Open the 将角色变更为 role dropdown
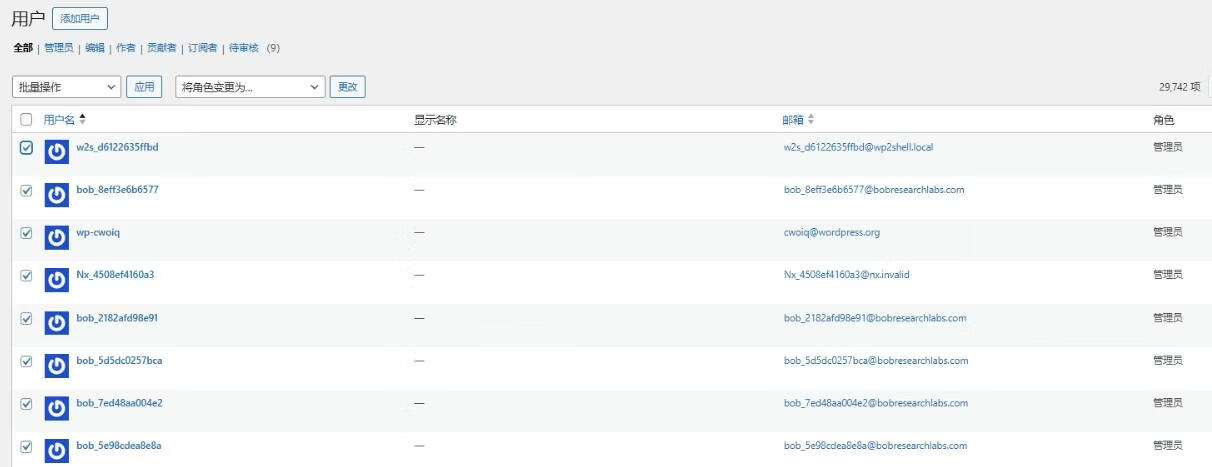This screenshot has width=1212, height=467. [251, 87]
